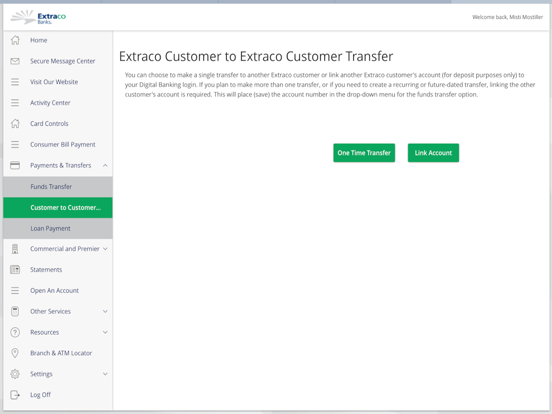Image resolution: width=552 pixels, height=414 pixels.
Task: Click the Commercial and Premier label
Action: click(x=65, y=249)
